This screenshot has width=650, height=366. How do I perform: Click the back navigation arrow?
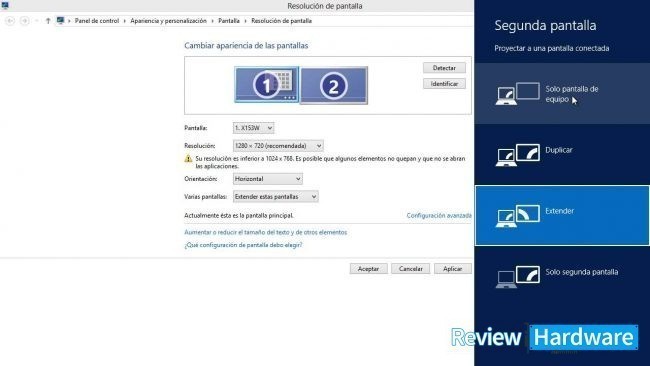coord(10,21)
